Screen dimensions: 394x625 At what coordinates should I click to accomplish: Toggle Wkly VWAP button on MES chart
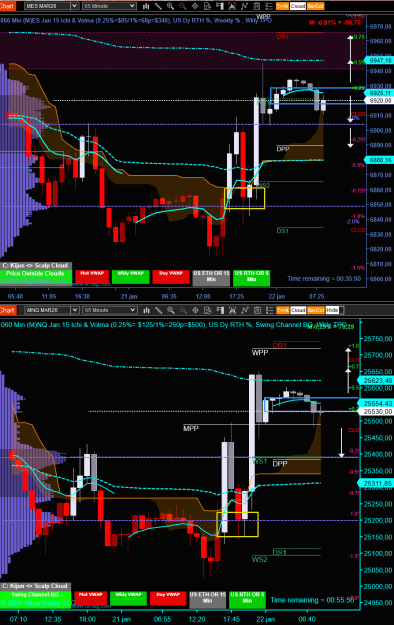click(x=130, y=277)
